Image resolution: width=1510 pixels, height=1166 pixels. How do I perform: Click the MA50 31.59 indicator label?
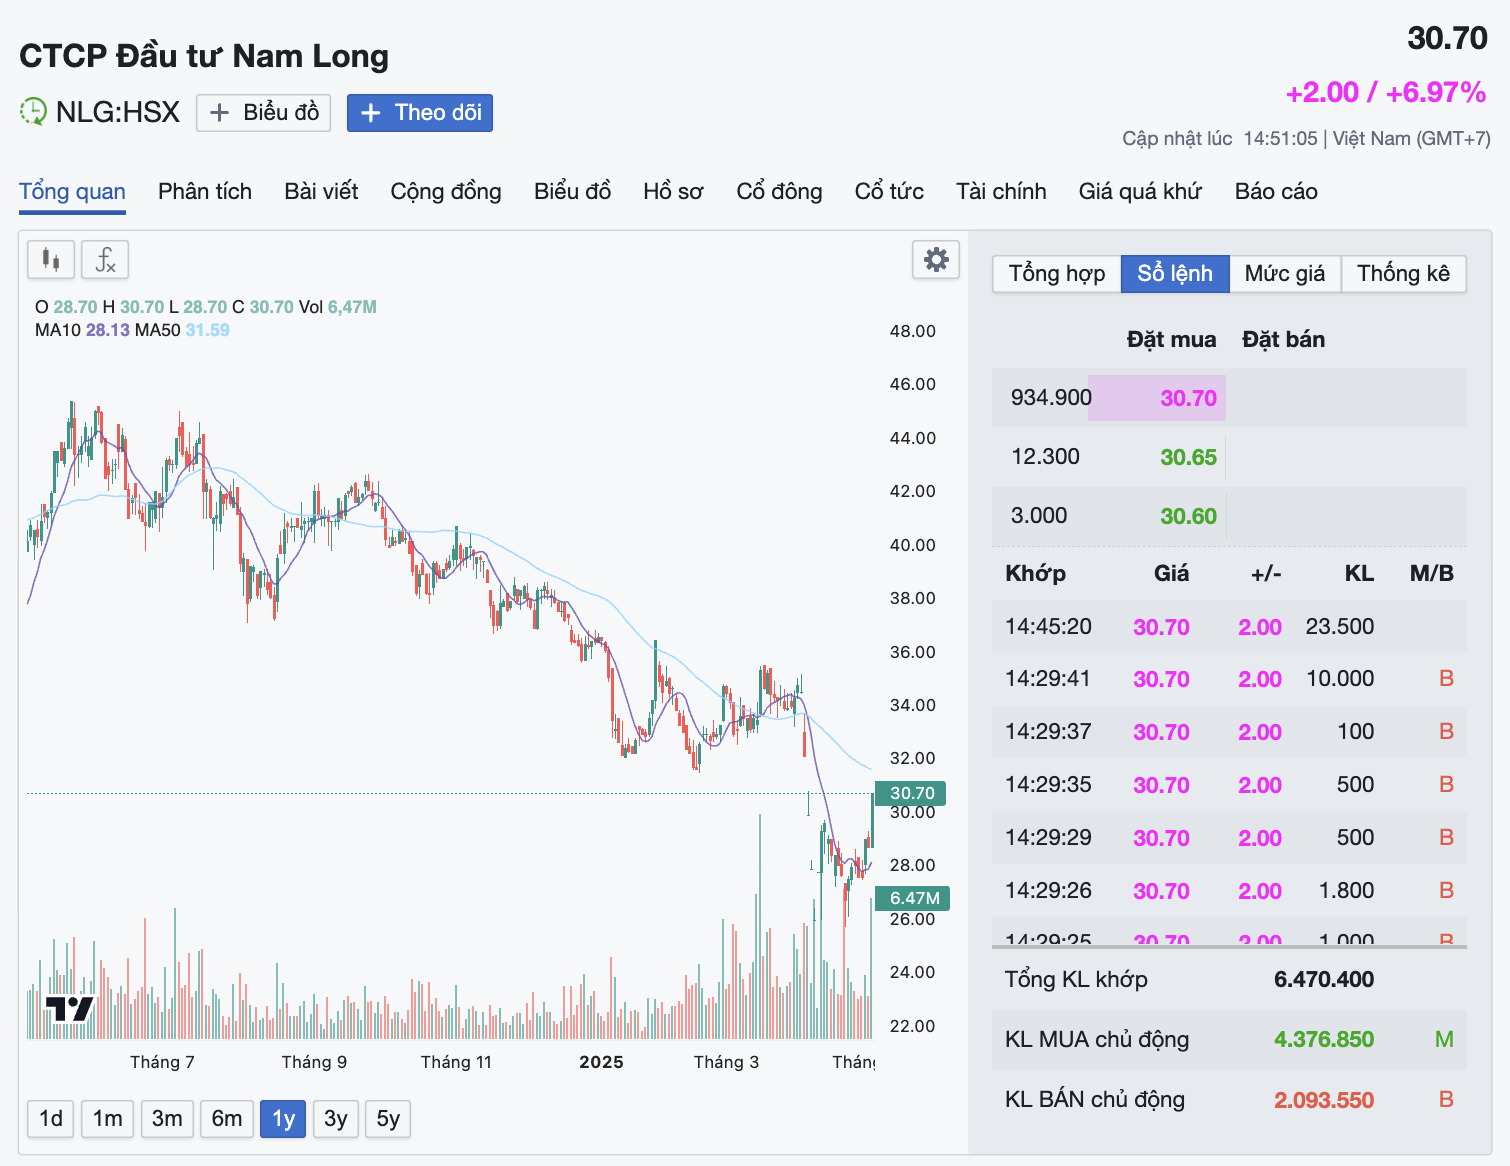coord(182,330)
